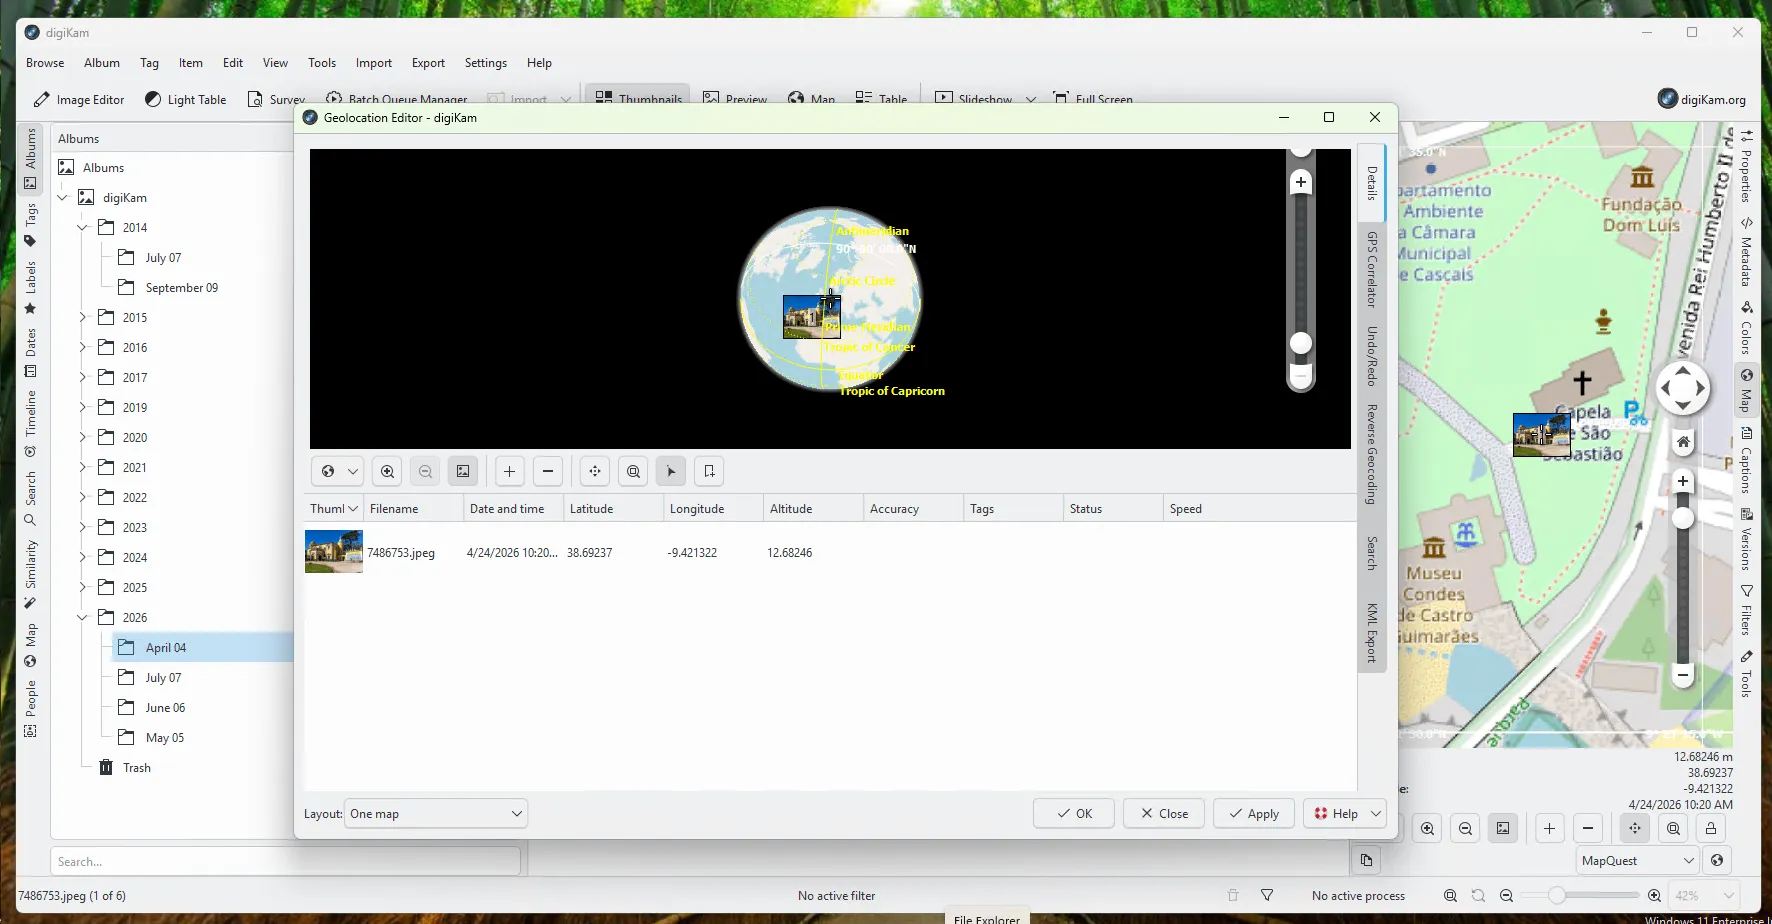Click zoom-in magnifier in Geolocation Editor toolbar

coord(388,471)
